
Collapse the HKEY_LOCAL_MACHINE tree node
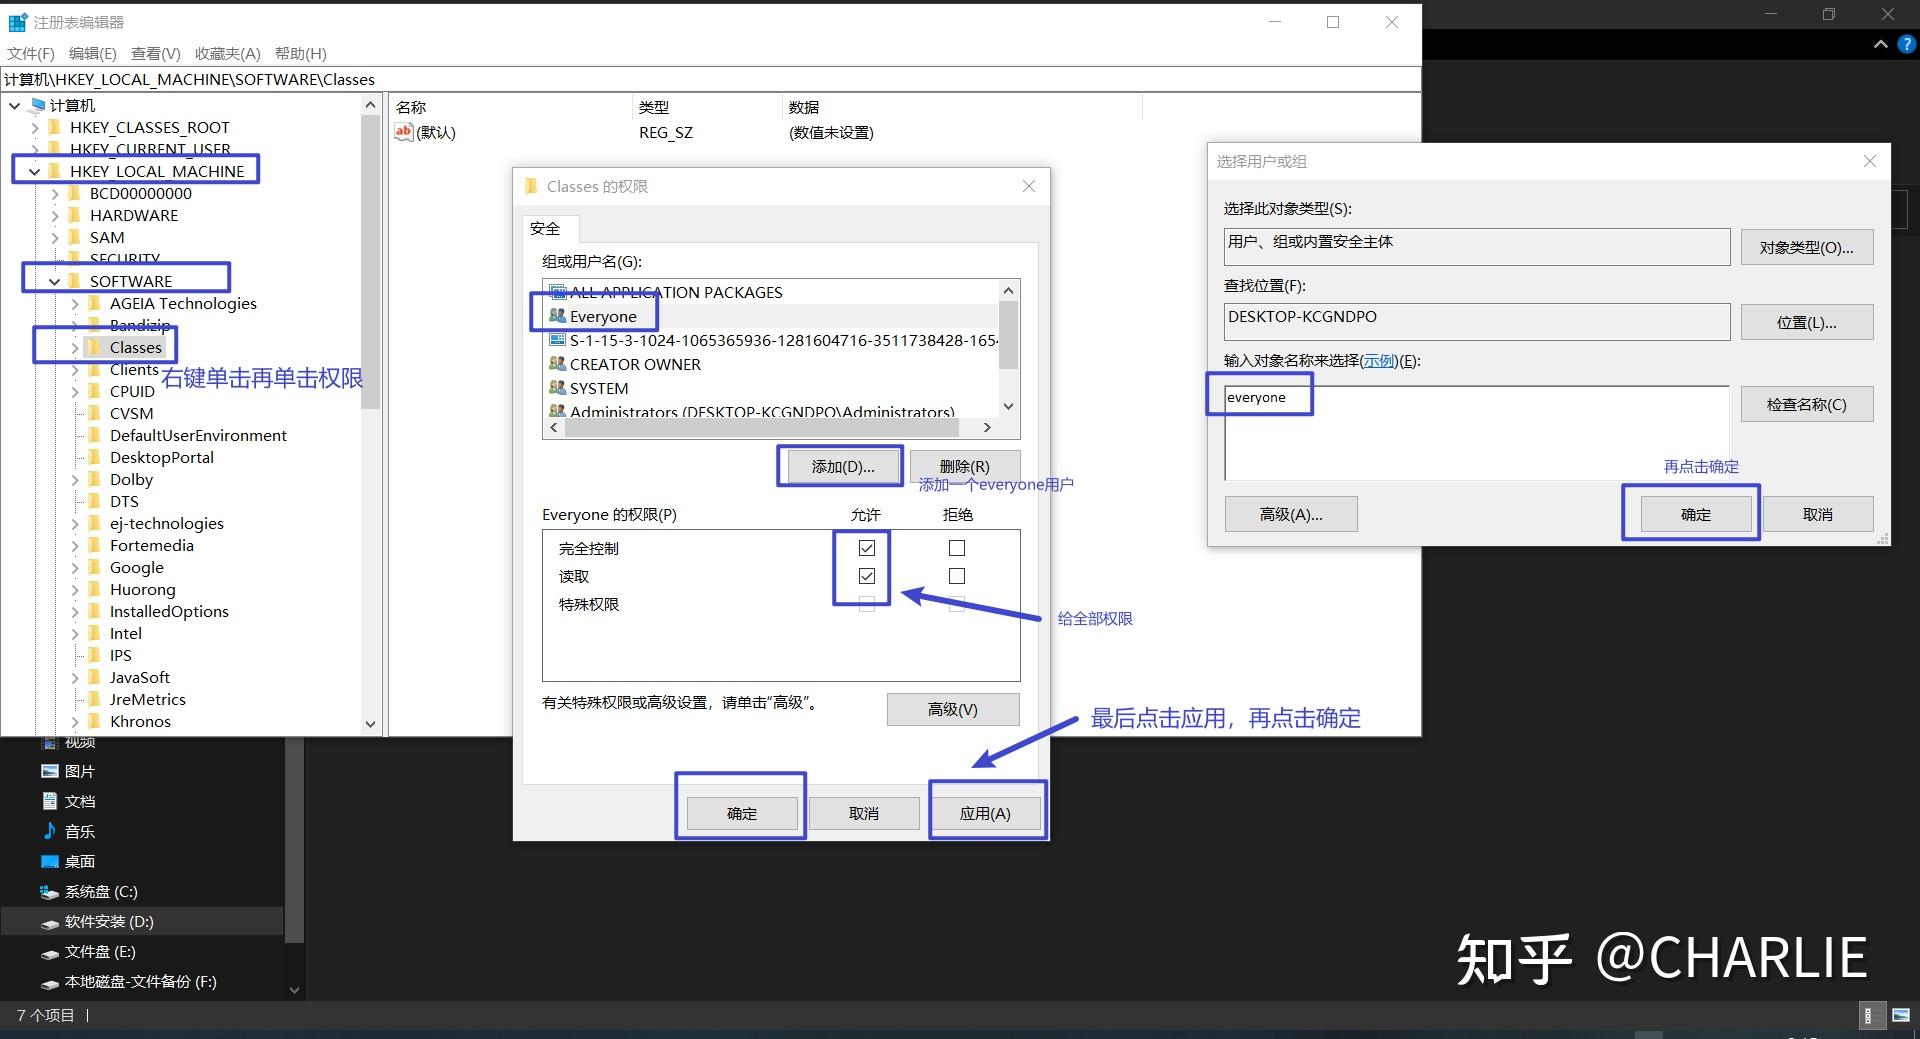pos(35,171)
